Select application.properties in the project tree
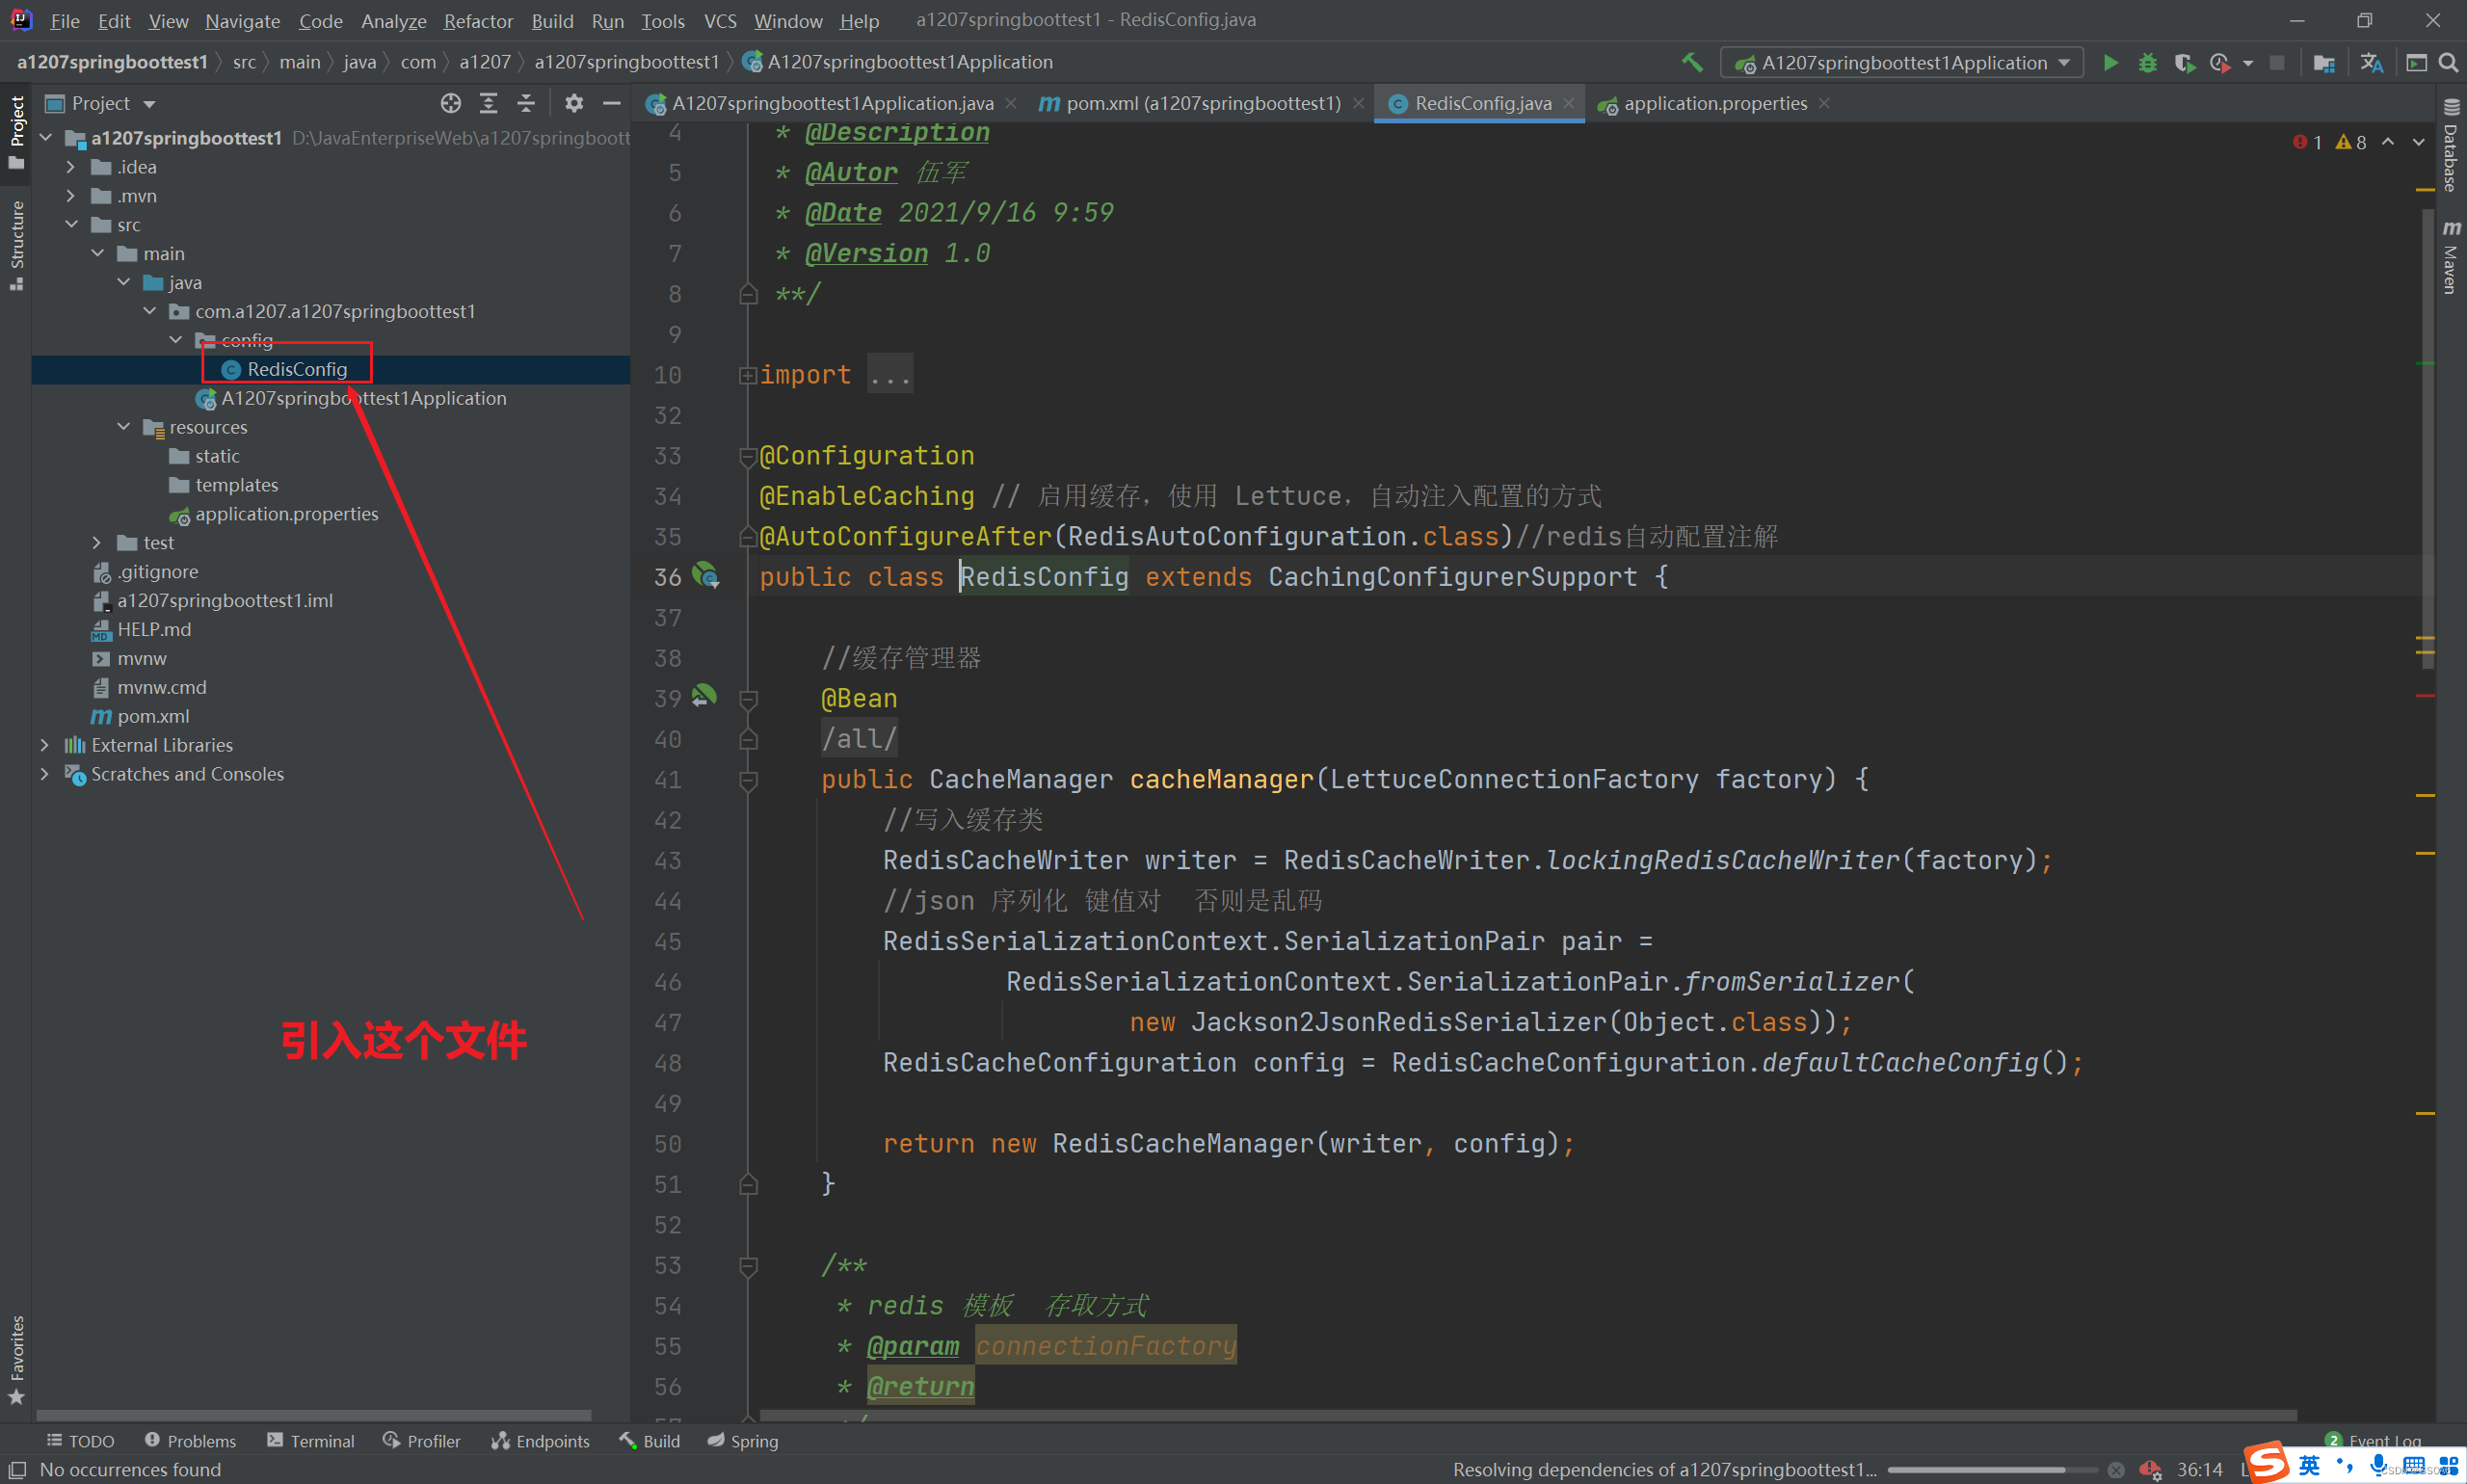Image resolution: width=2467 pixels, height=1484 pixels. tap(286, 514)
